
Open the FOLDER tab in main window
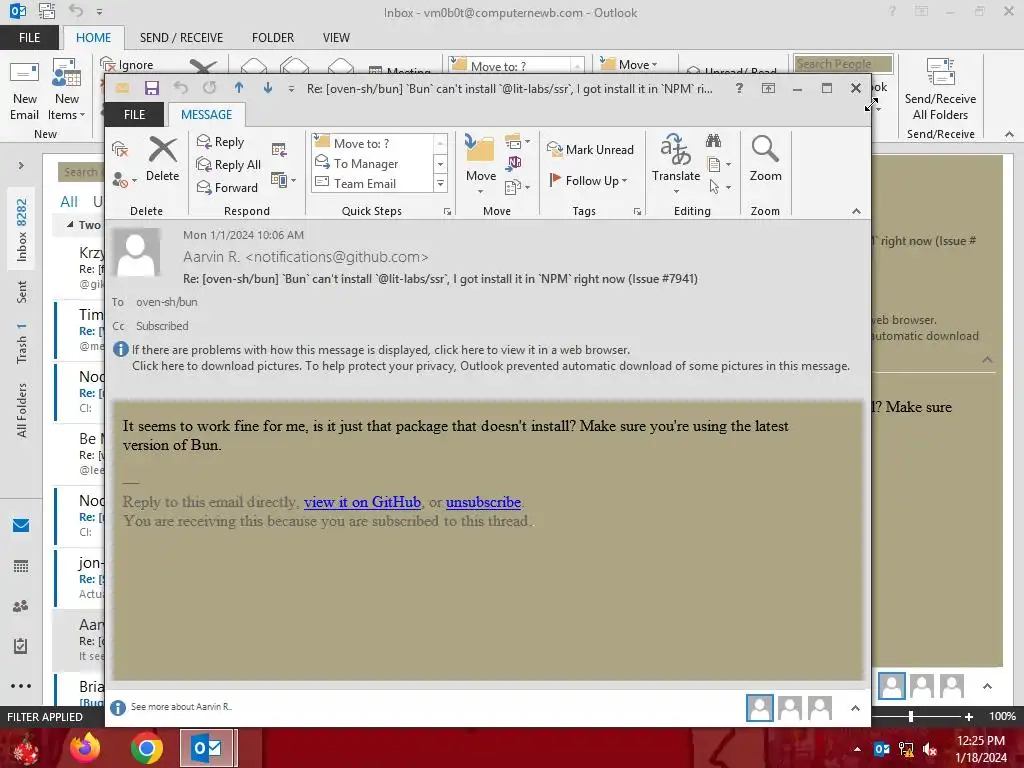tap(273, 38)
